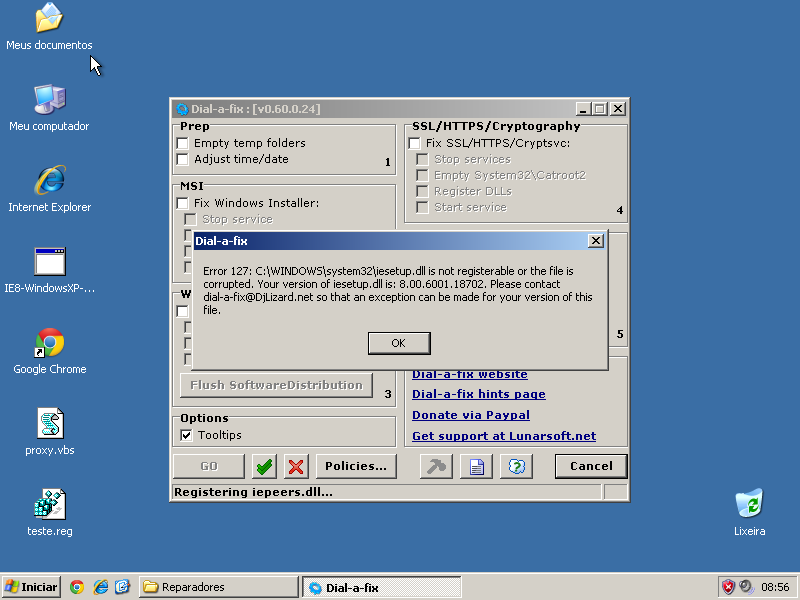Viewport: 800px width, 600px height.
Task: Open Meus documentos desktop icon
Action: click(x=49, y=27)
